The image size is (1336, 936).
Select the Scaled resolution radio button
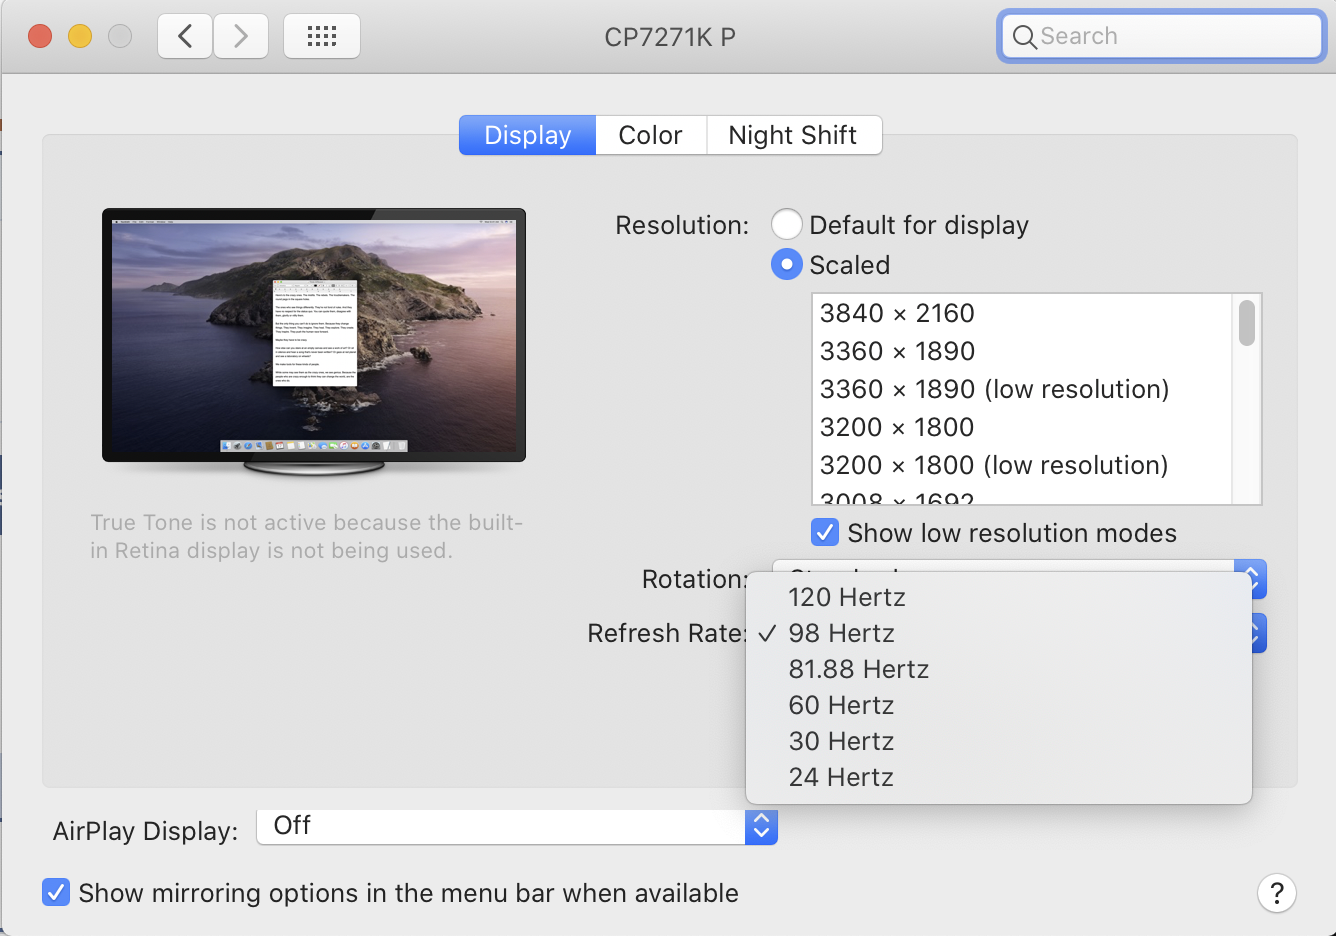pos(787,265)
